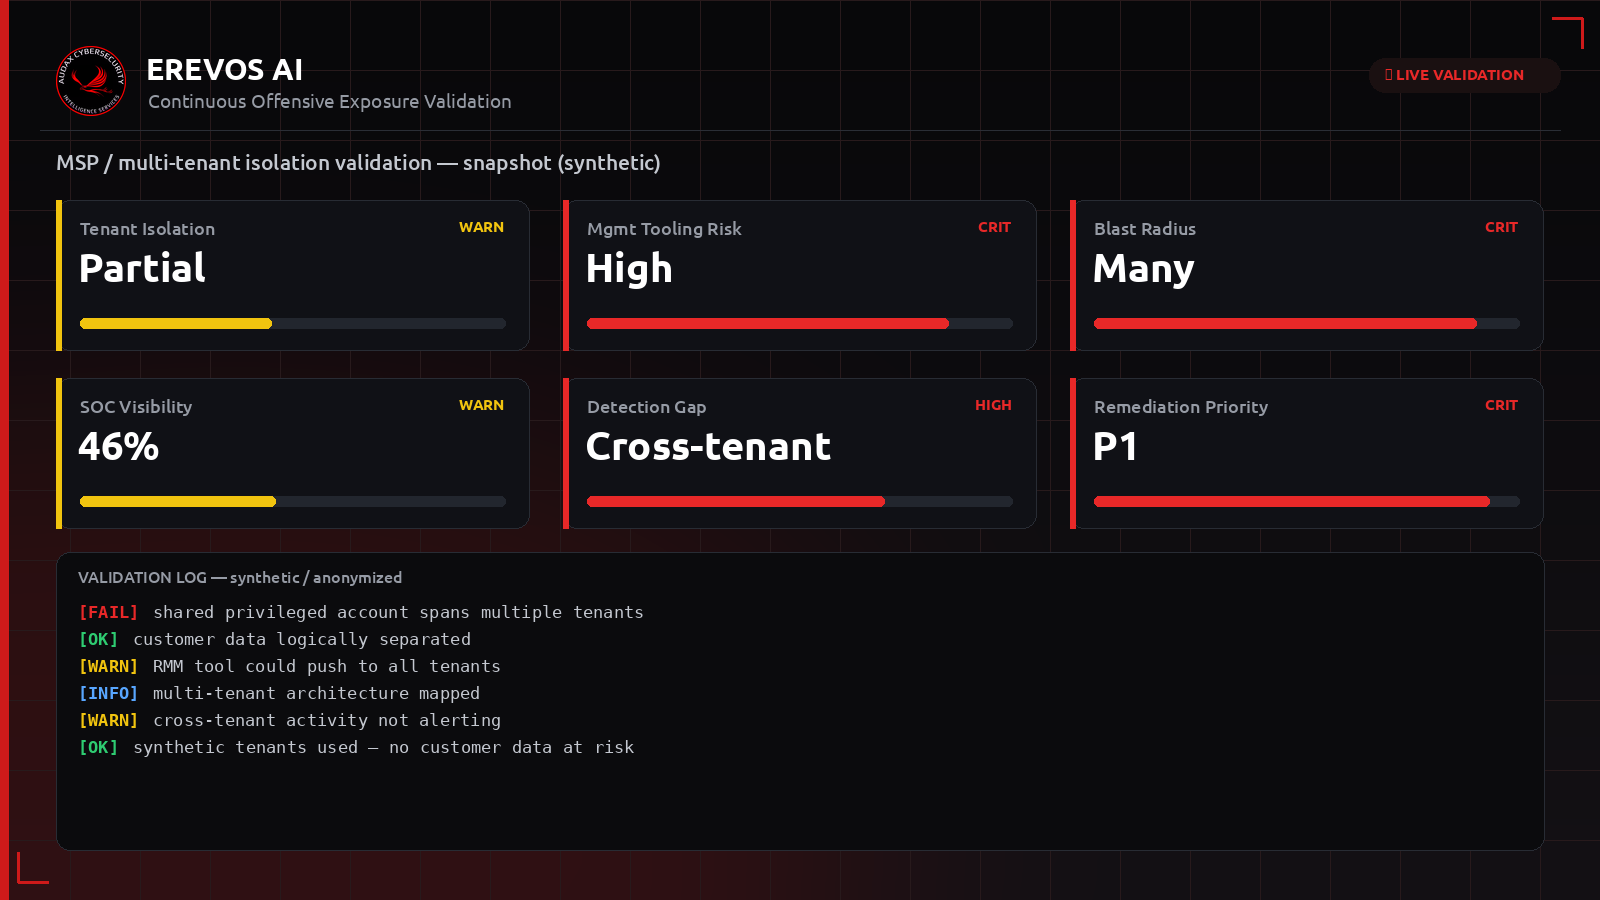Viewport: 1600px width, 900px height.
Task: Click the Tenant Isolation progress bar
Action: tap(293, 324)
